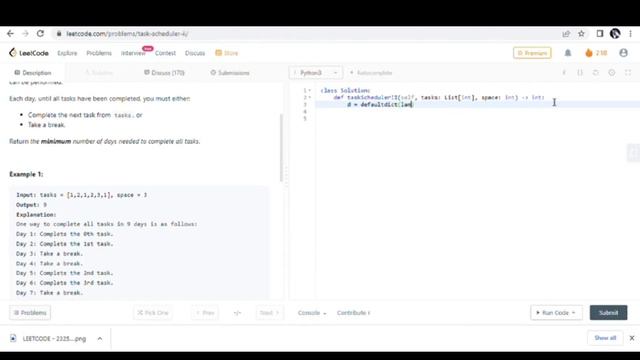Viewport: 640px width, 360px height.
Task: Click the leetcode.com URL in address bar
Action: [127, 34]
